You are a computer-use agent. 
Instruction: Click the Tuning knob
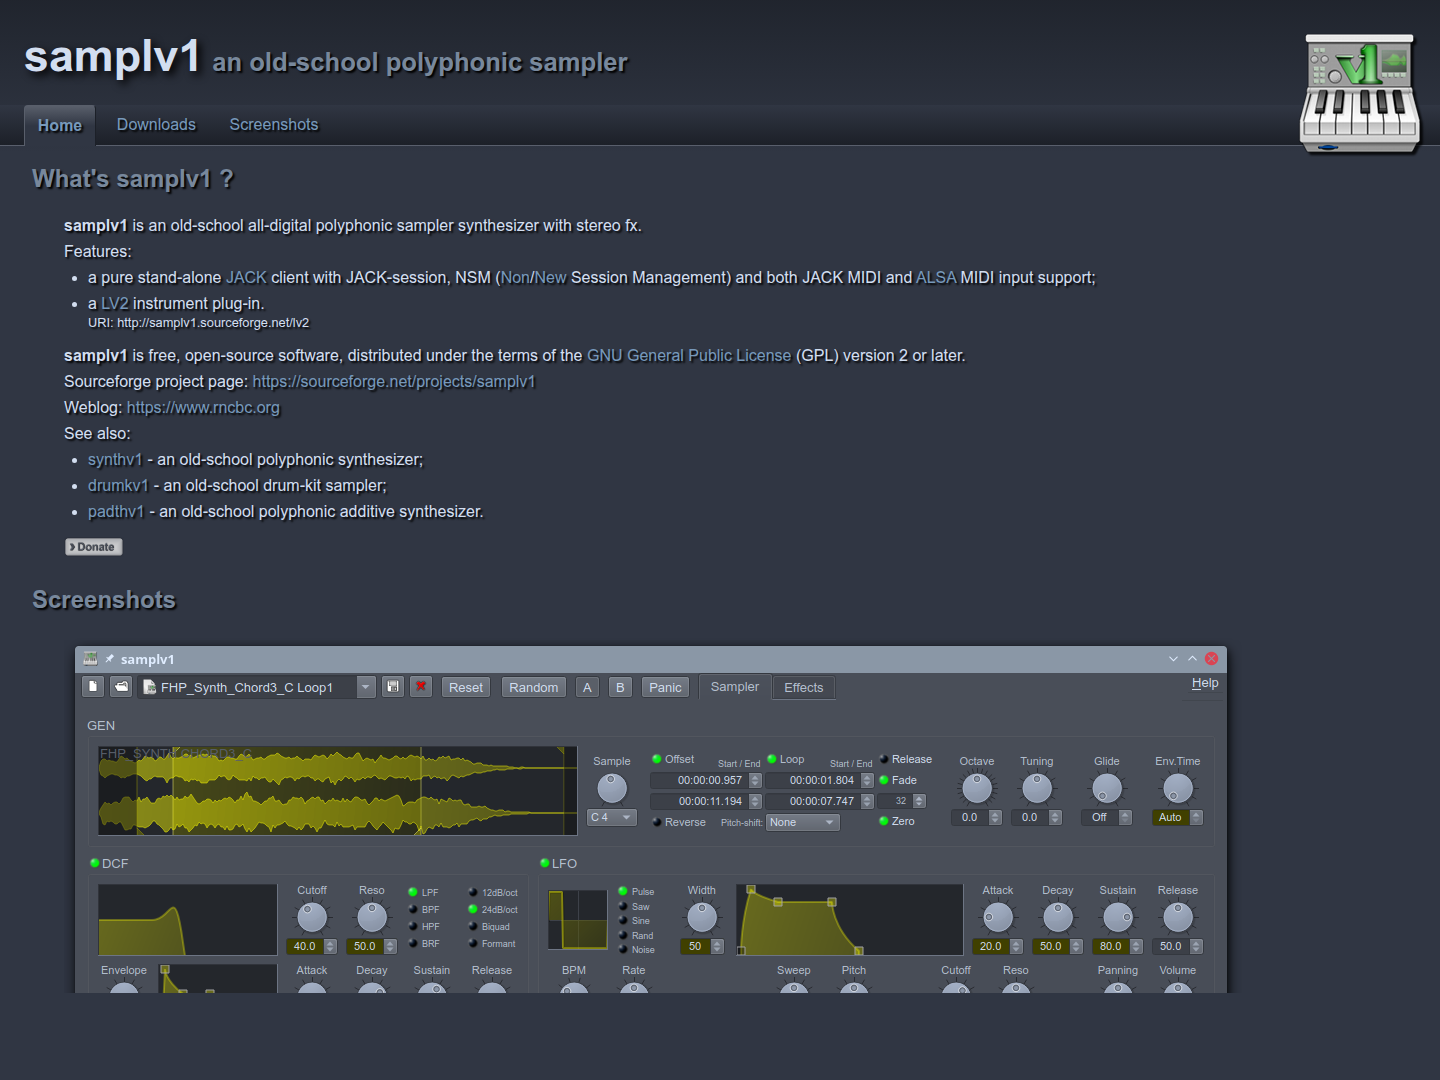pyautogui.click(x=1037, y=788)
